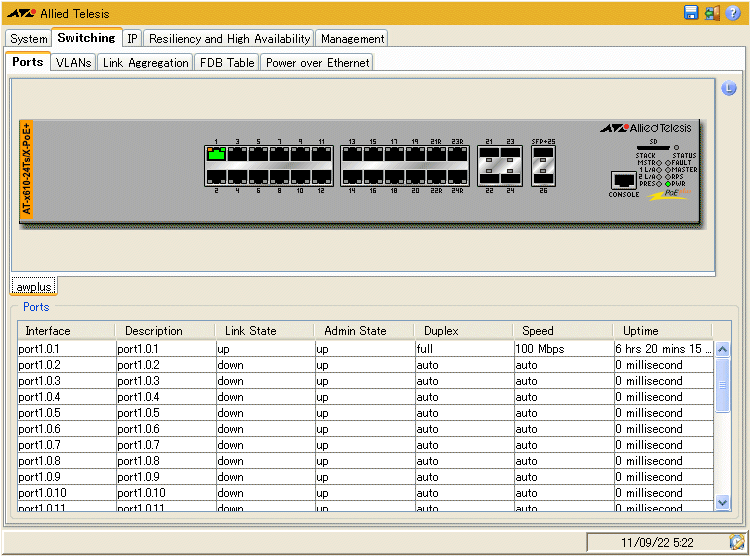
Task: Click 'down' link state of port1.0.4
Action: [x=265, y=397]
